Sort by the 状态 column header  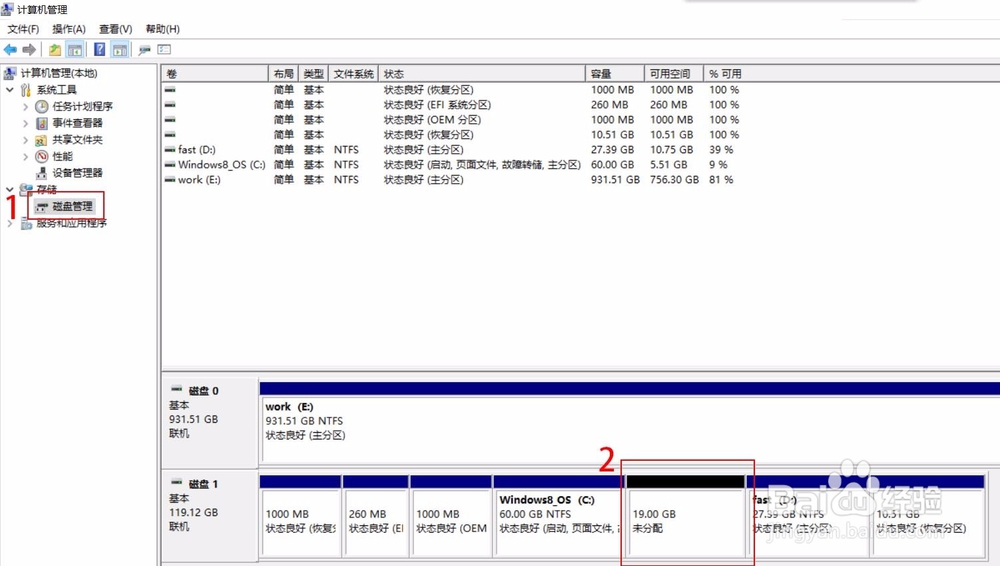point(482,74)
